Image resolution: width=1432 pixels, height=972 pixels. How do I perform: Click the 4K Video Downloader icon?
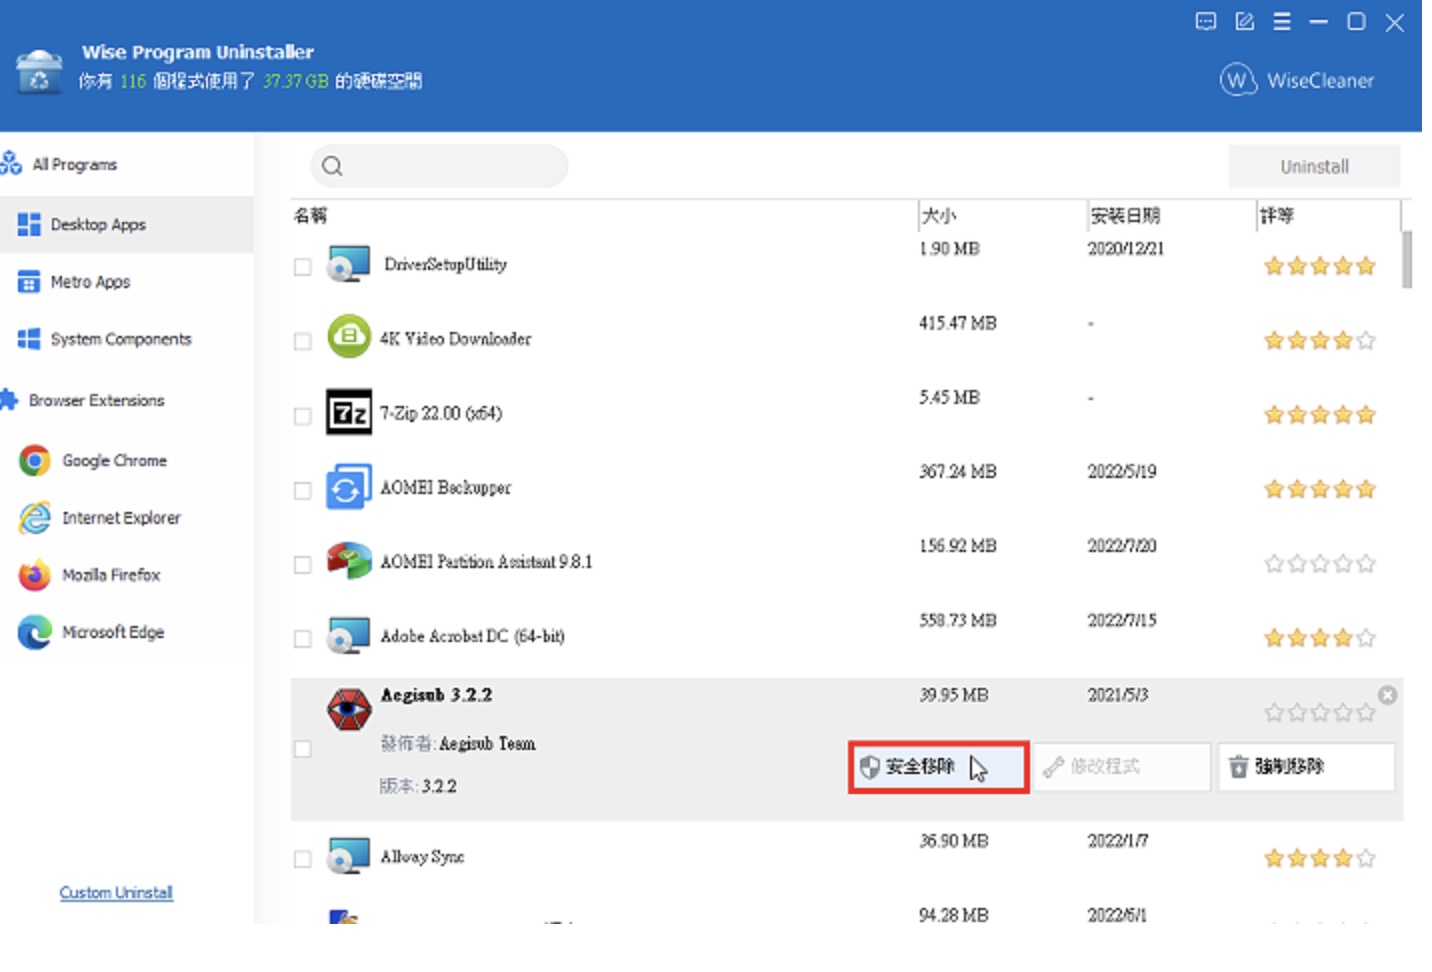349,337
